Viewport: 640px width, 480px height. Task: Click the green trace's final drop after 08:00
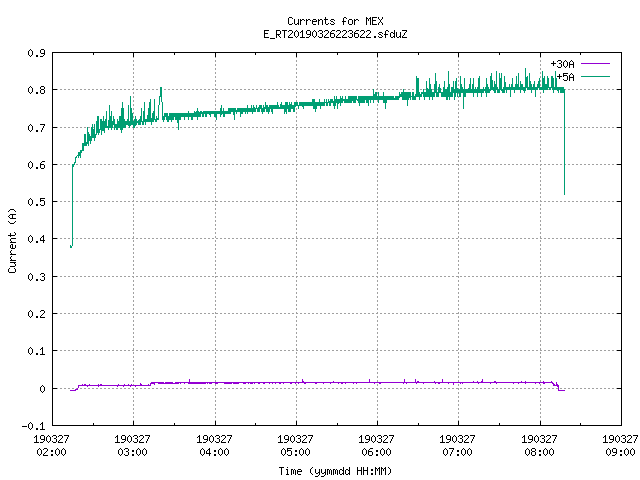[564, 143]
